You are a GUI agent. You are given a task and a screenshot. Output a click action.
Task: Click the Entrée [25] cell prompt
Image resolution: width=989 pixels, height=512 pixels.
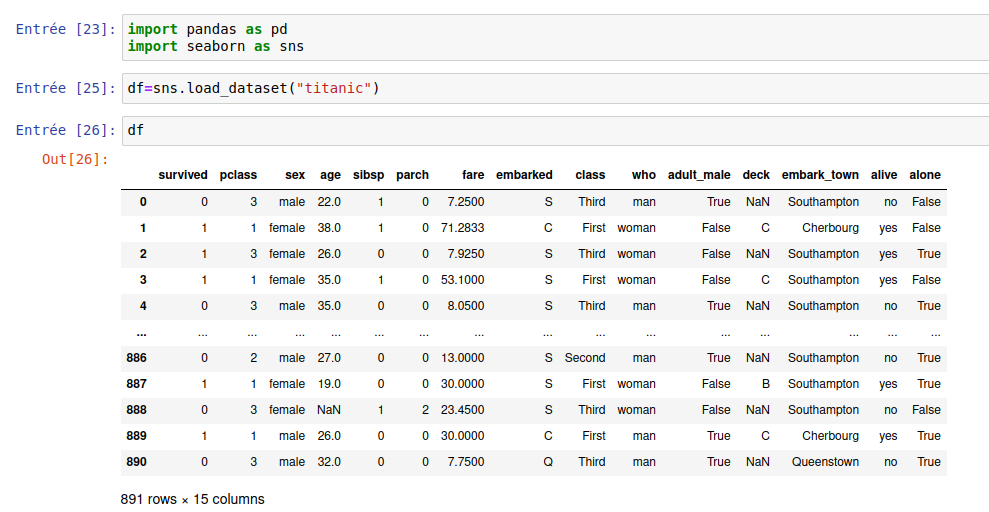pos(66,89)
